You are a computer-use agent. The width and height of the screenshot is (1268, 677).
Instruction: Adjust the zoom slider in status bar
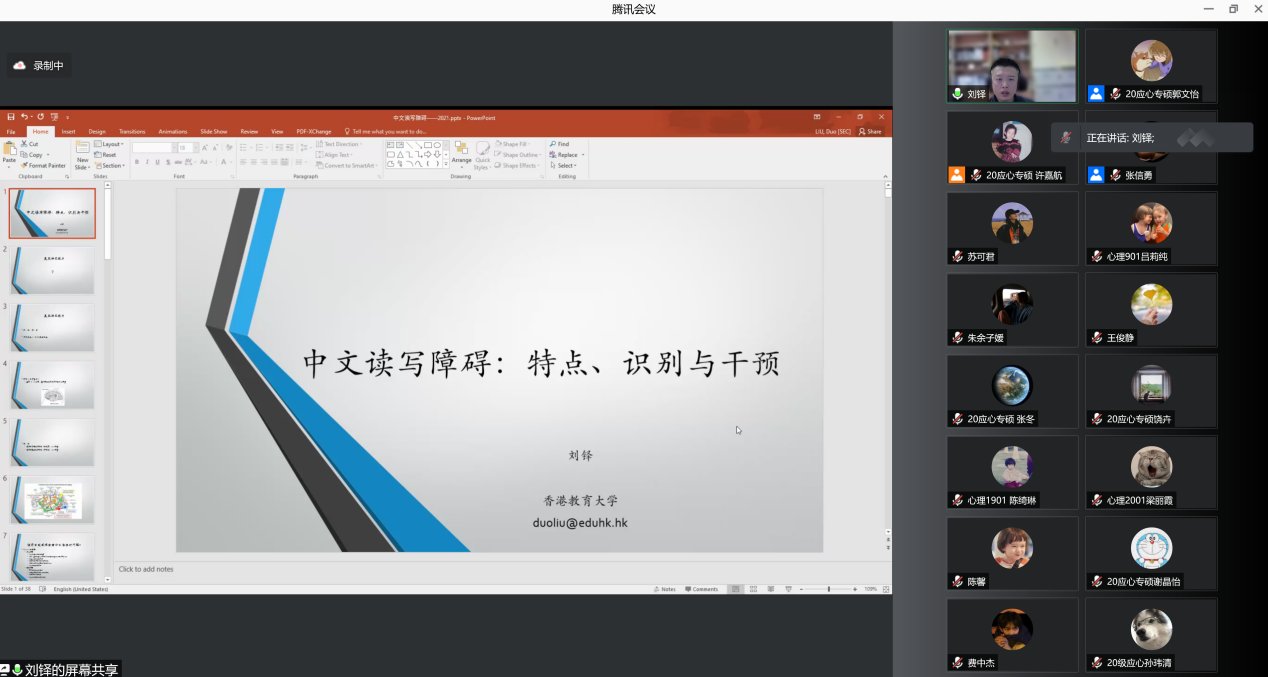829,589
